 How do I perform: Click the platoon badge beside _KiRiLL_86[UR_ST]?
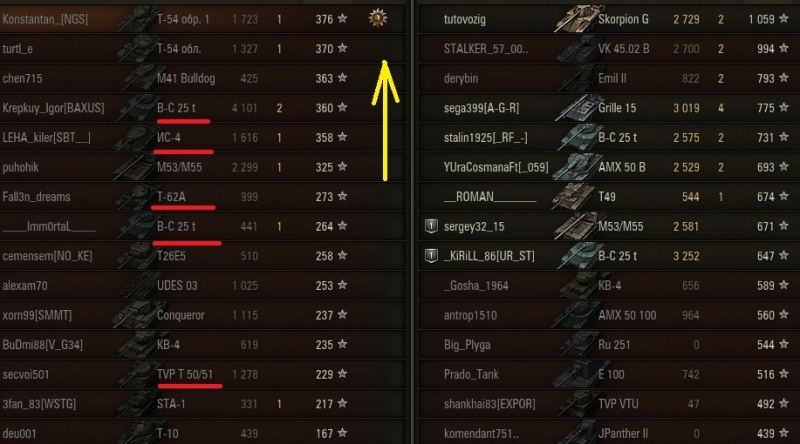pos(432,256)
